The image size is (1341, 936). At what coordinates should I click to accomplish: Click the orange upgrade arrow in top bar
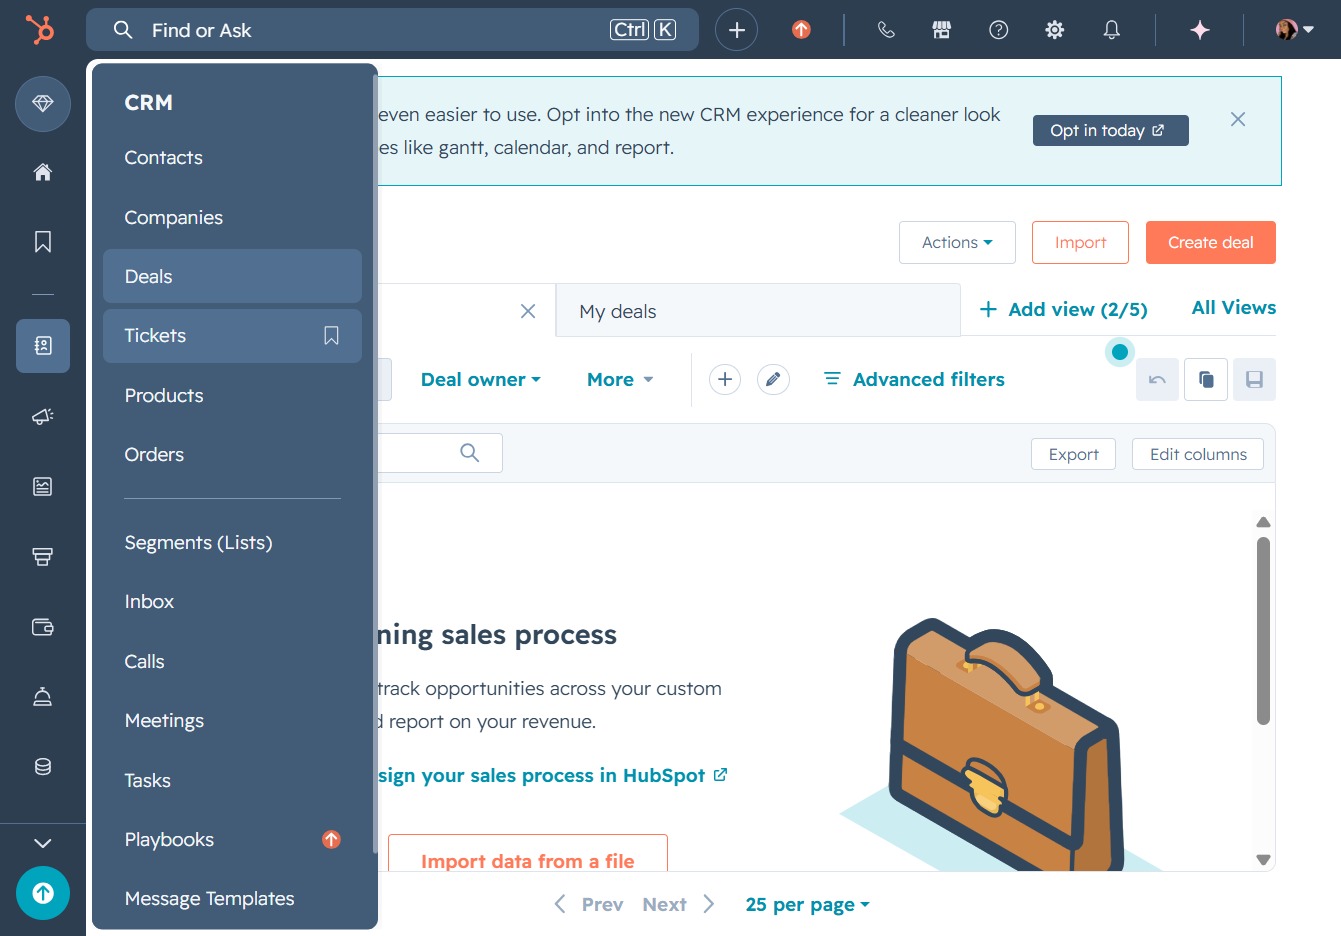(801, 30)
